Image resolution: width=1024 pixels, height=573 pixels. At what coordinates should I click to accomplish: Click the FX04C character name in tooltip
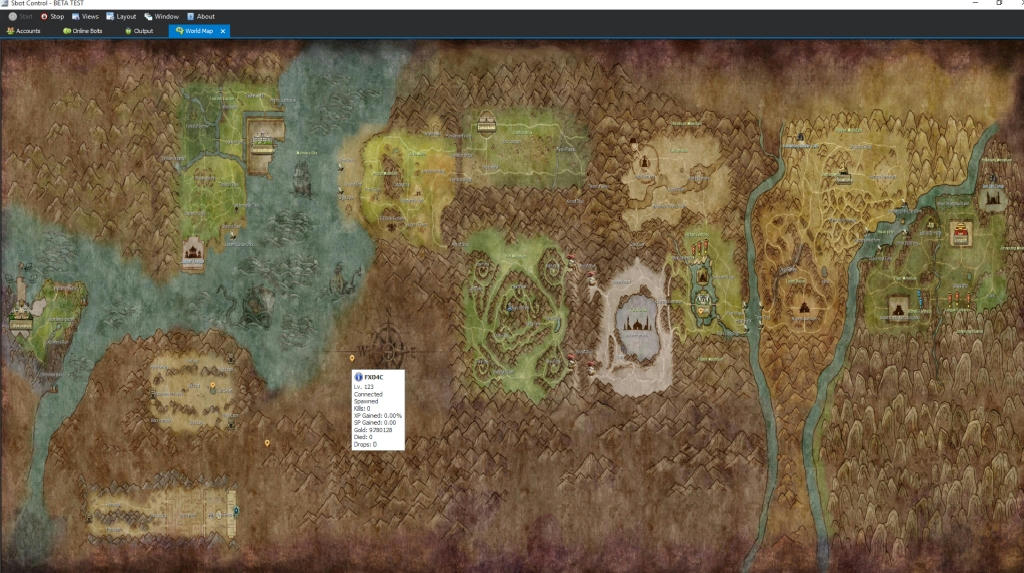point(374,377)
